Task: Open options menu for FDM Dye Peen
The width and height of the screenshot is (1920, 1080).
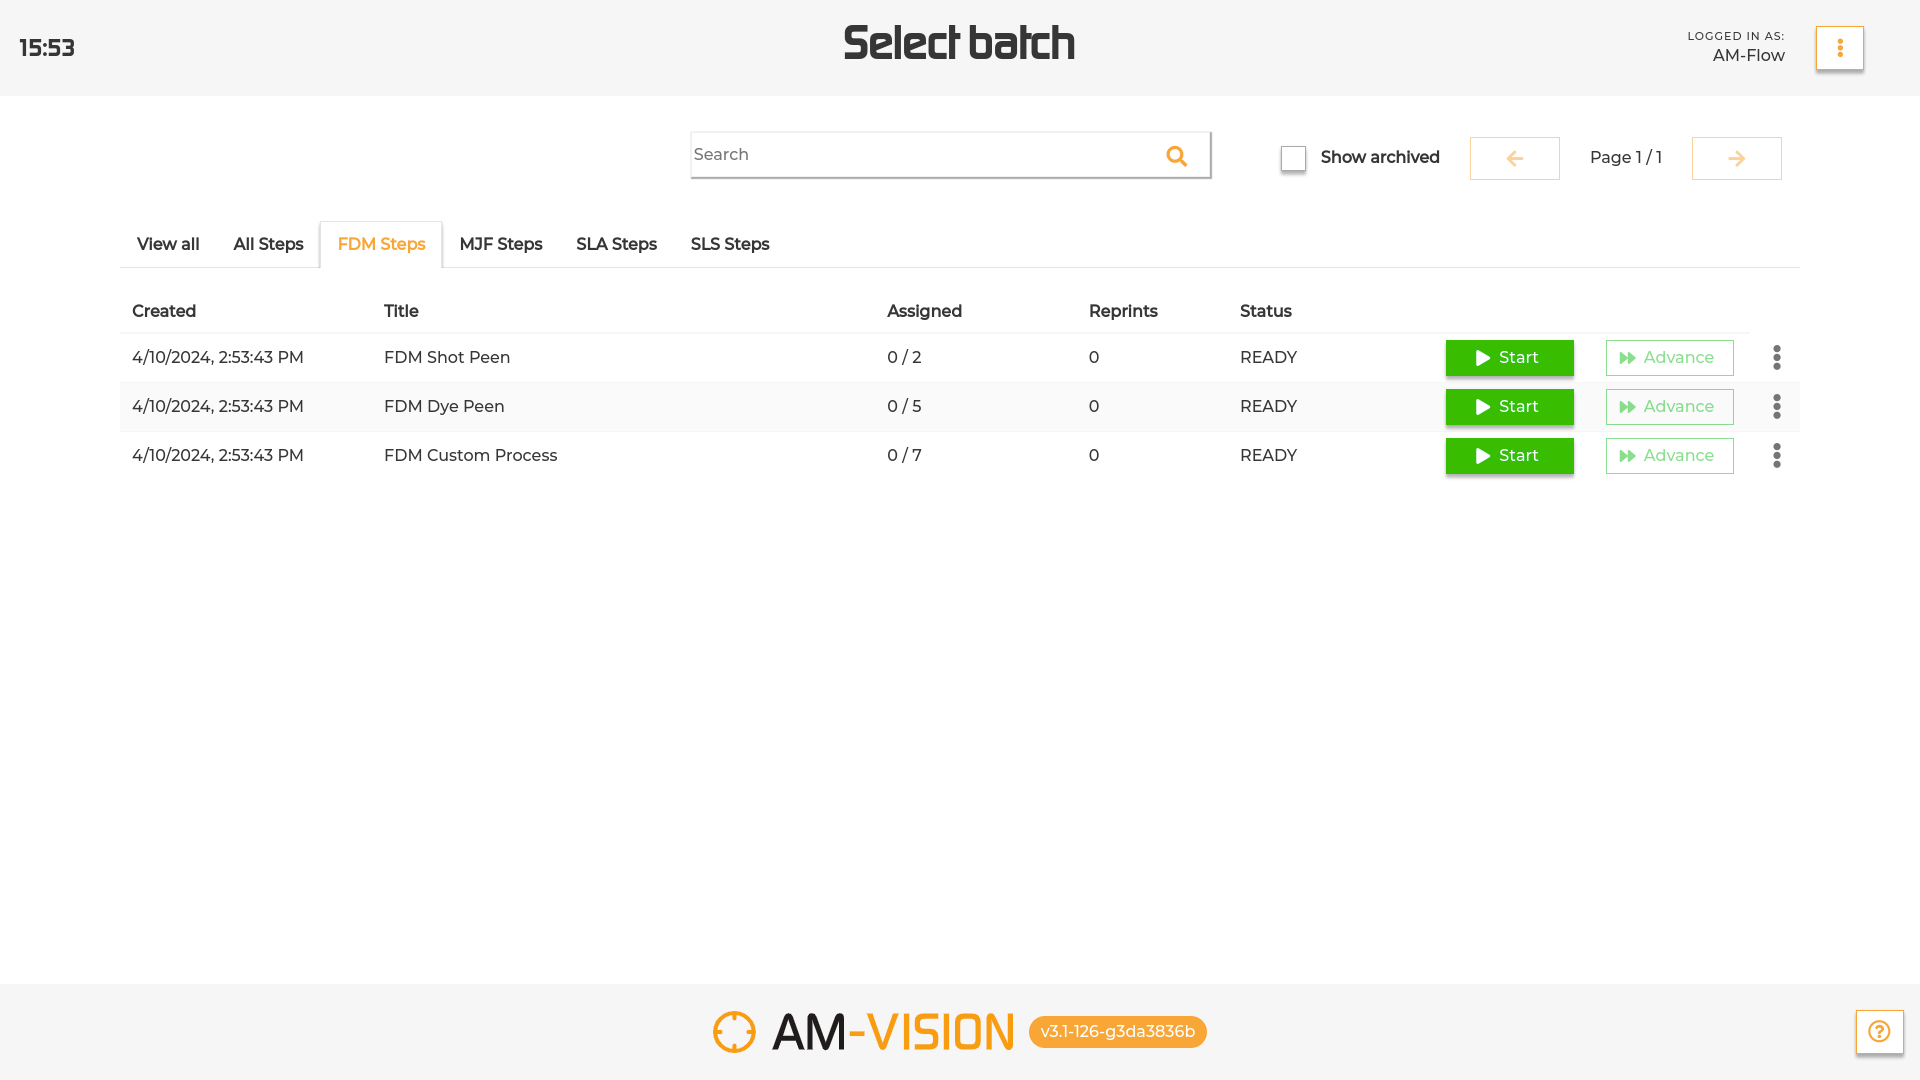Action: point(1776,406)
